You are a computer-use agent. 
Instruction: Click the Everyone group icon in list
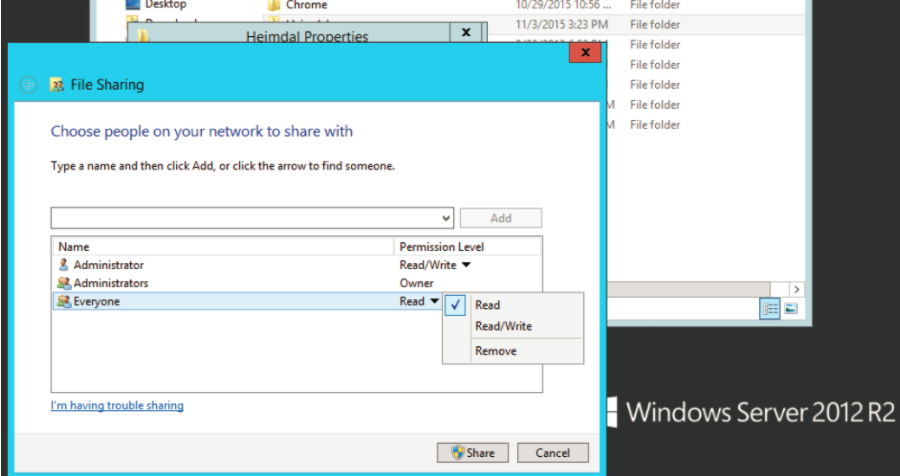tap(64, 301)
